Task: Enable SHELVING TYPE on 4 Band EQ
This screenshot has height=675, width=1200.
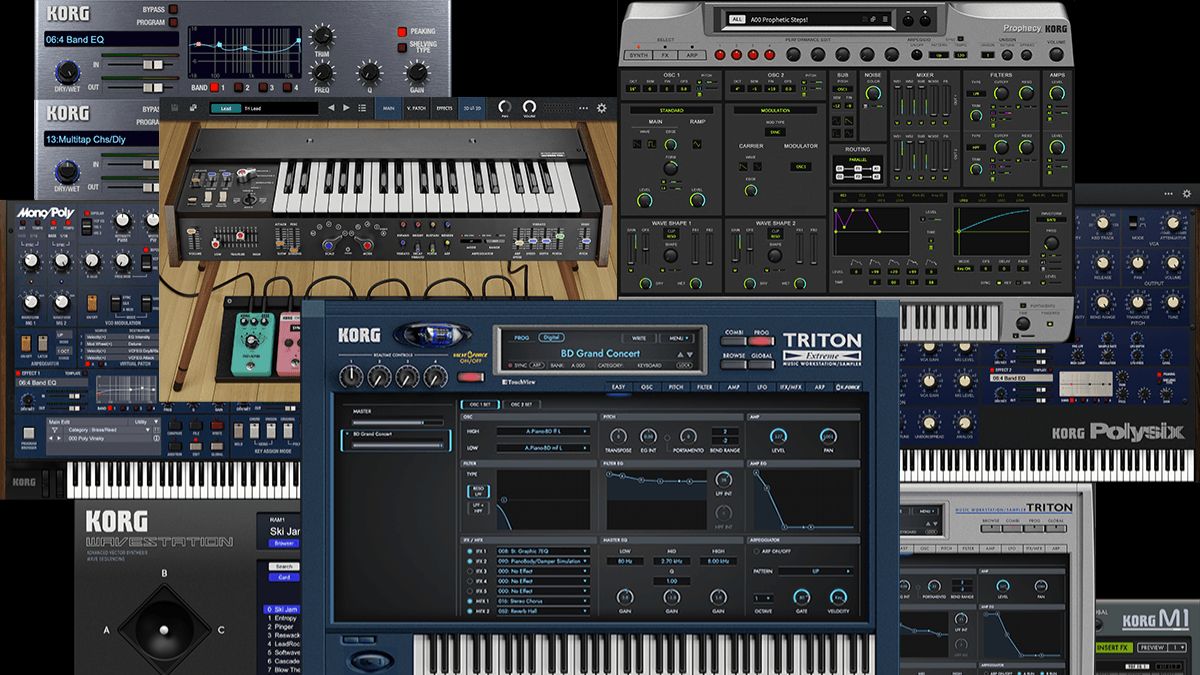Action: [401, 46]
